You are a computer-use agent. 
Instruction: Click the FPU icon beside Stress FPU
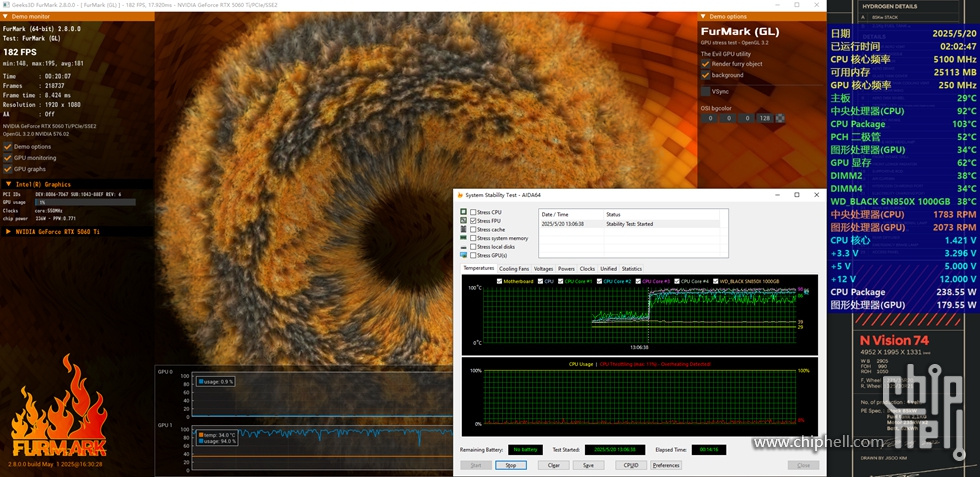click(463, 221)
